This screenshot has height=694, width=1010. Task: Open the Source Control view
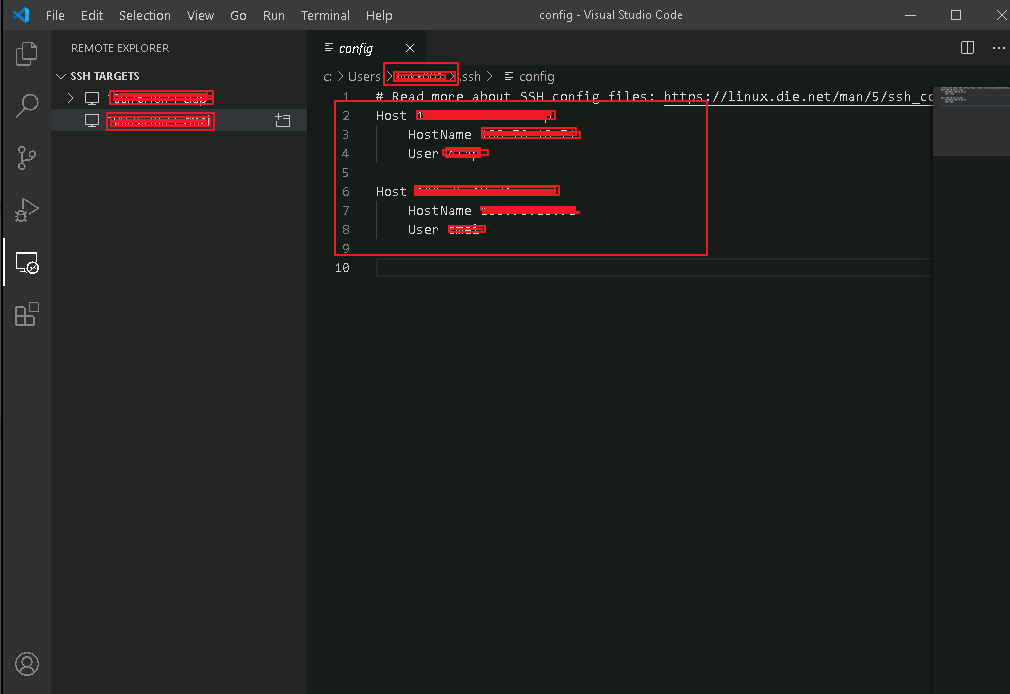coord(26,158)
